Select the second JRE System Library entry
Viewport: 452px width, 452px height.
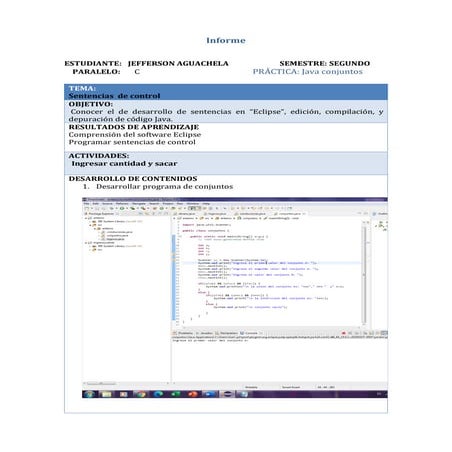coord(117,246)
